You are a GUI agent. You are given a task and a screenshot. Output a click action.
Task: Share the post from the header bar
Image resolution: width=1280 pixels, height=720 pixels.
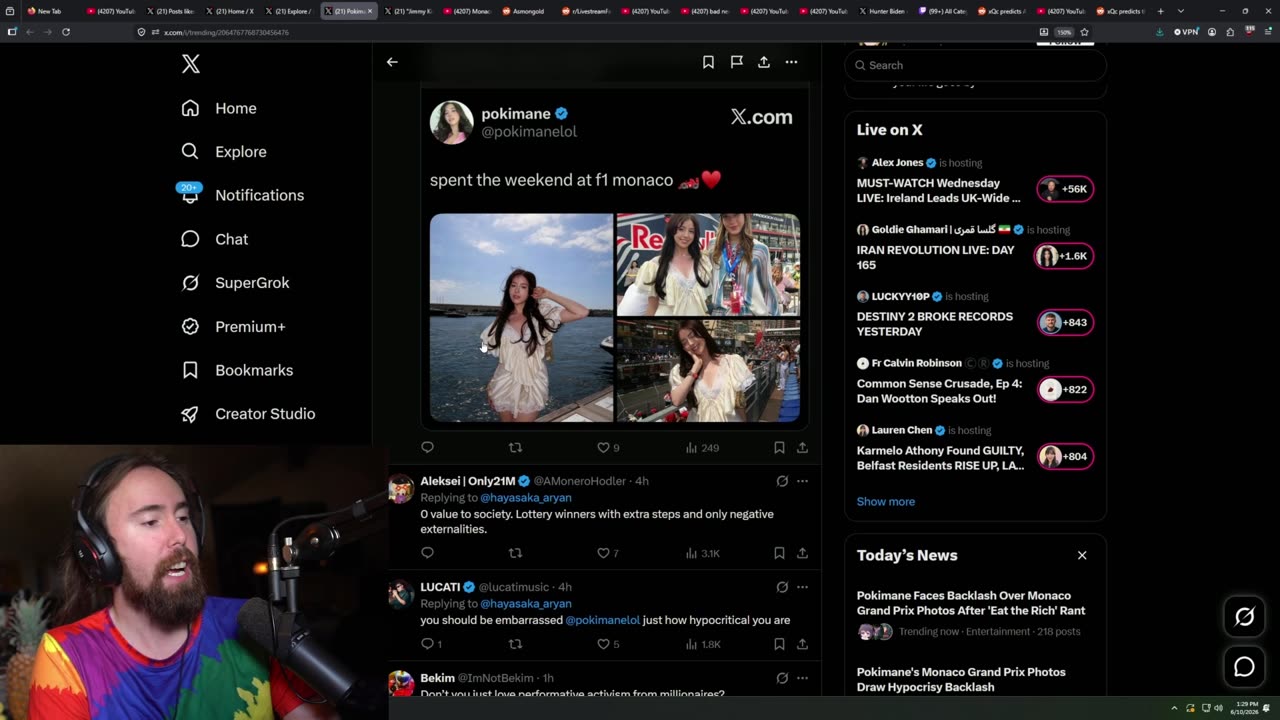(764, 62)
